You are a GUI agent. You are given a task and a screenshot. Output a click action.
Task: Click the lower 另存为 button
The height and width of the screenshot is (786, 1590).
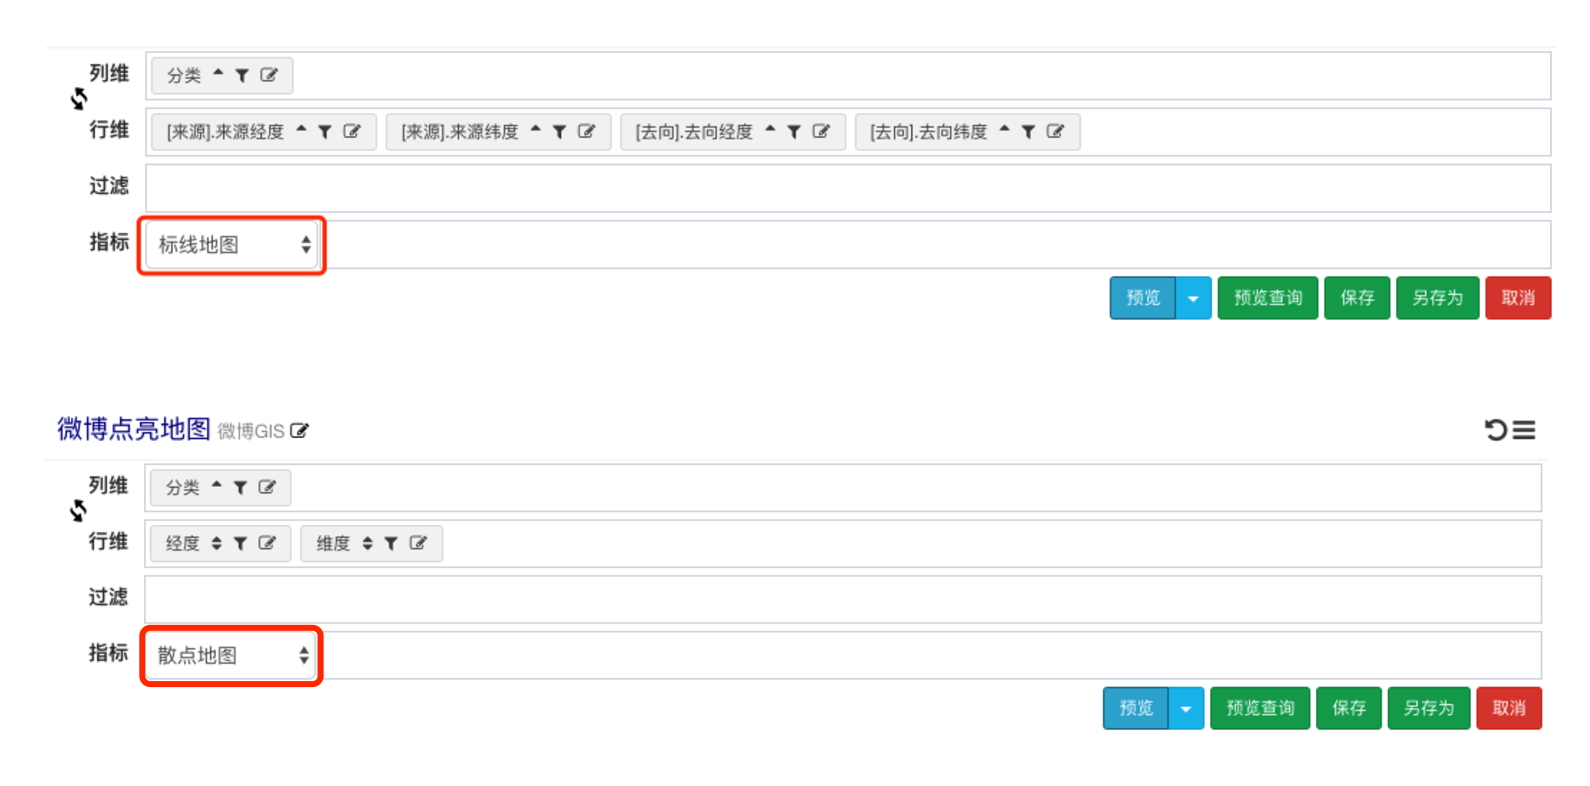[1428, 709]
